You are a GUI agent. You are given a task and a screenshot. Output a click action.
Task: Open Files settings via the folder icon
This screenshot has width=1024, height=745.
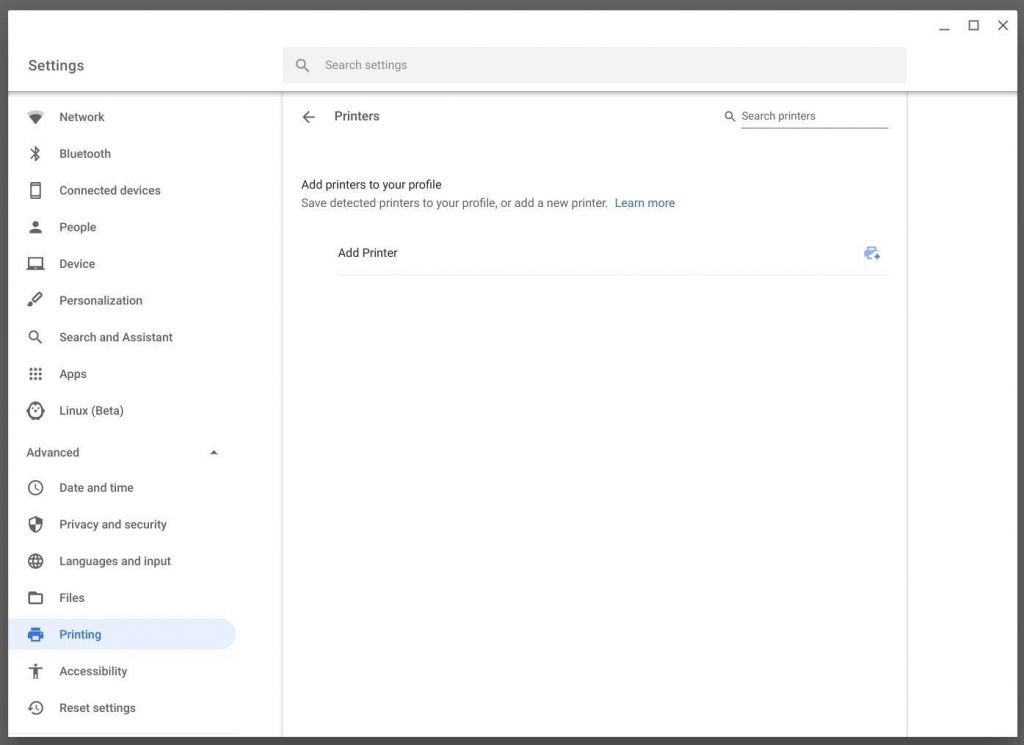[36, 597]
